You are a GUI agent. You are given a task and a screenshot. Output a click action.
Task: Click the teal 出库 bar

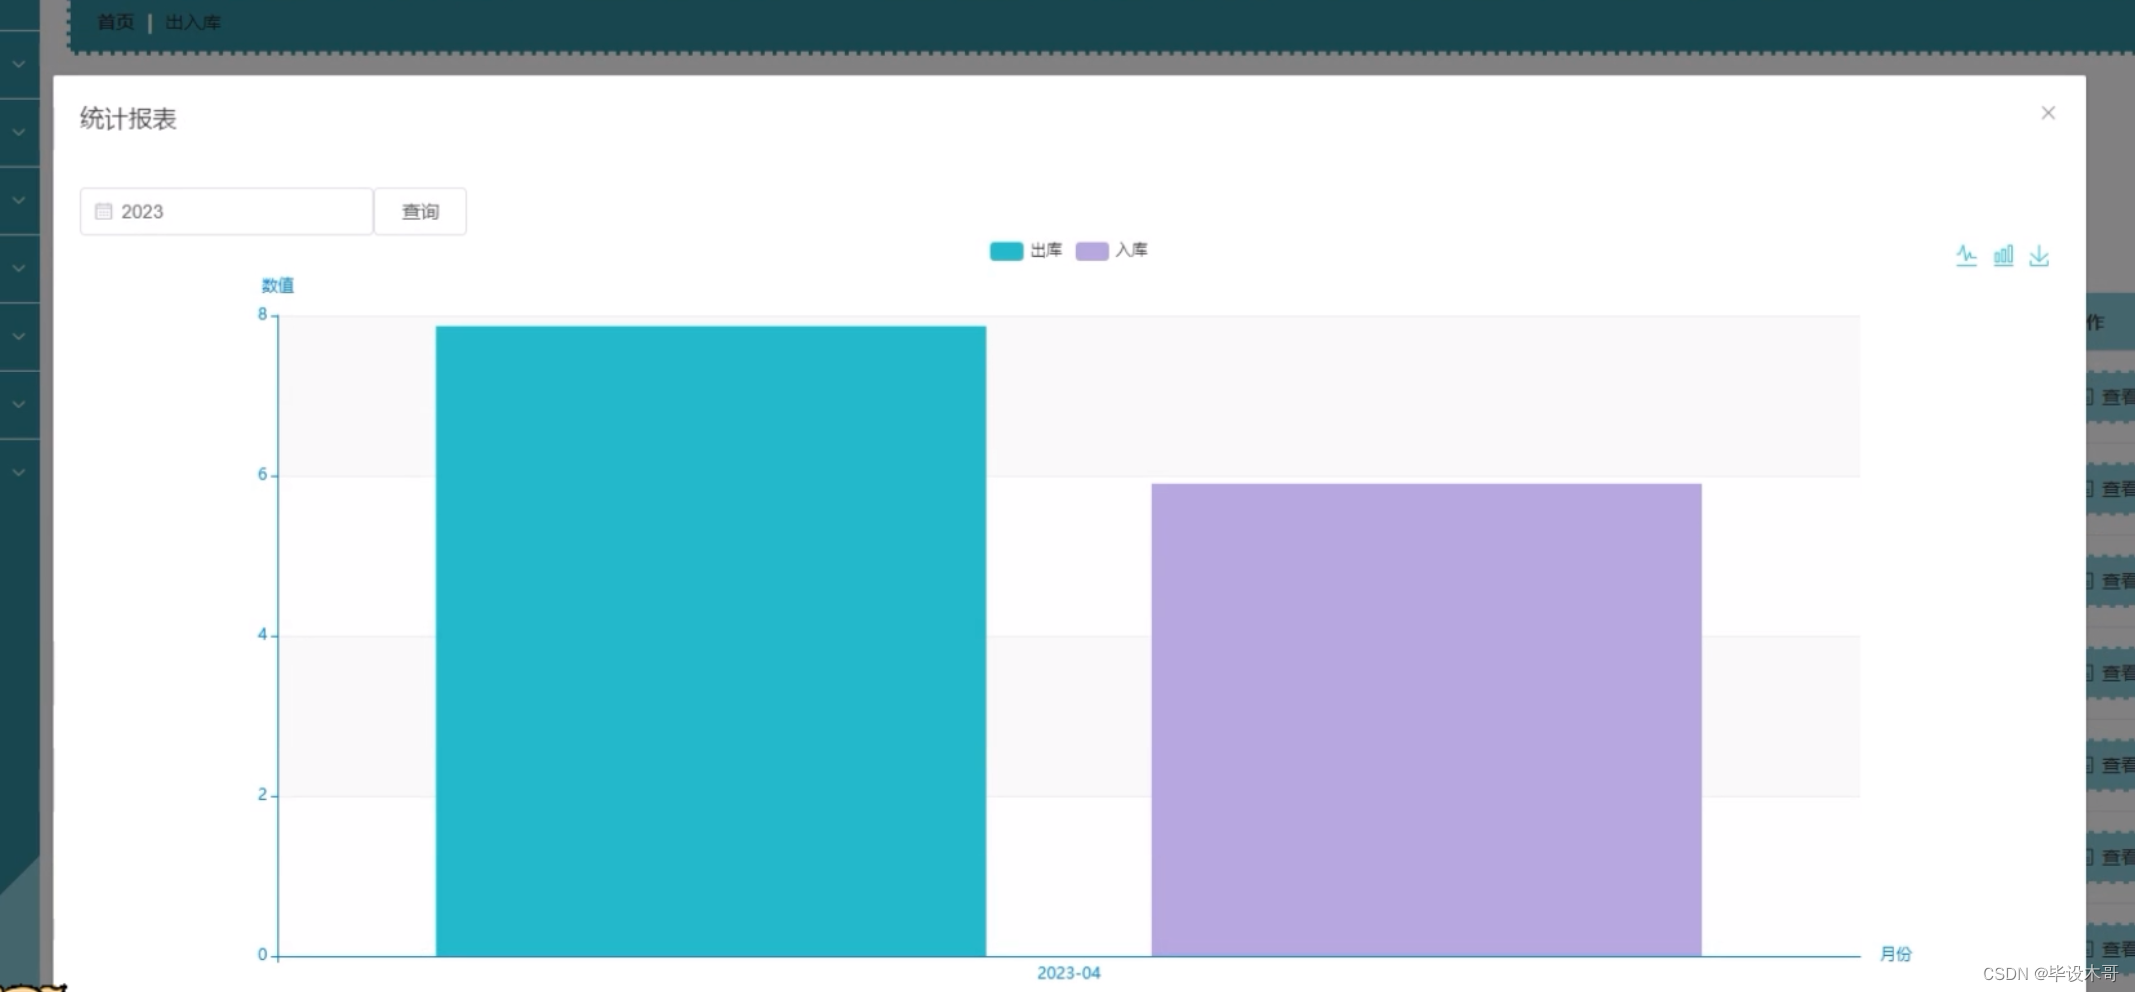711,641
